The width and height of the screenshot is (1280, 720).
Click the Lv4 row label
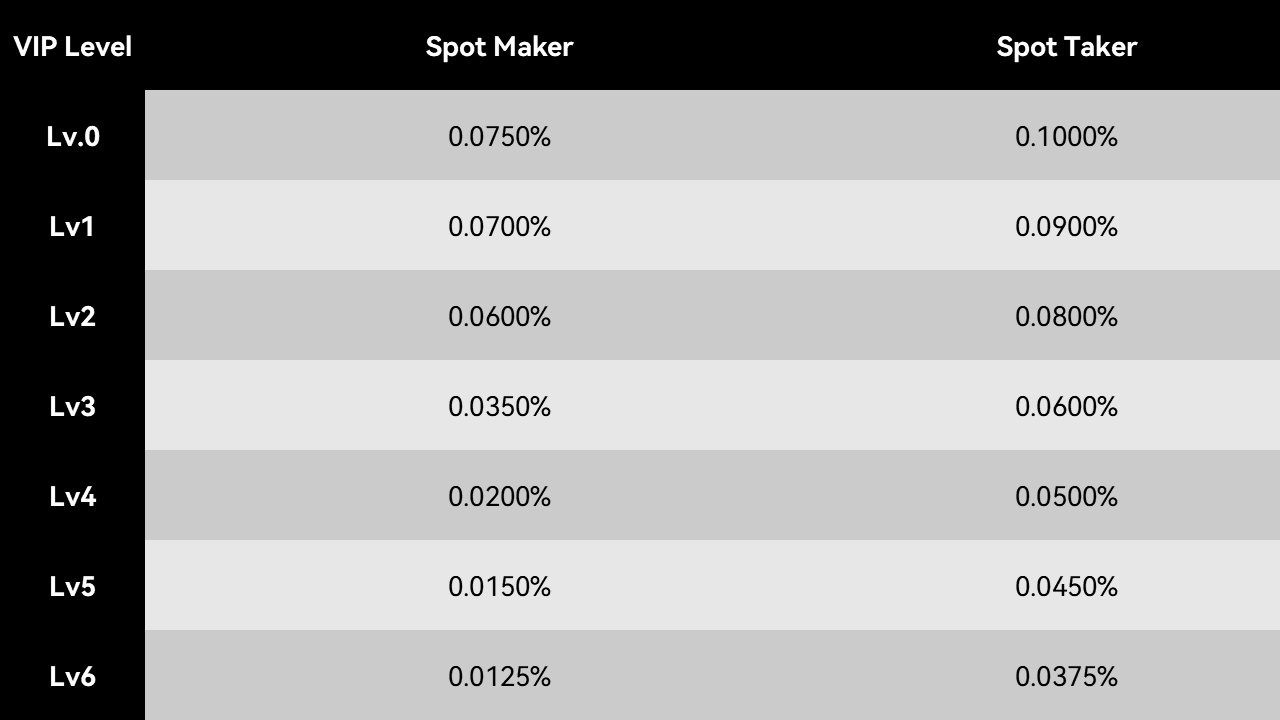72,496
